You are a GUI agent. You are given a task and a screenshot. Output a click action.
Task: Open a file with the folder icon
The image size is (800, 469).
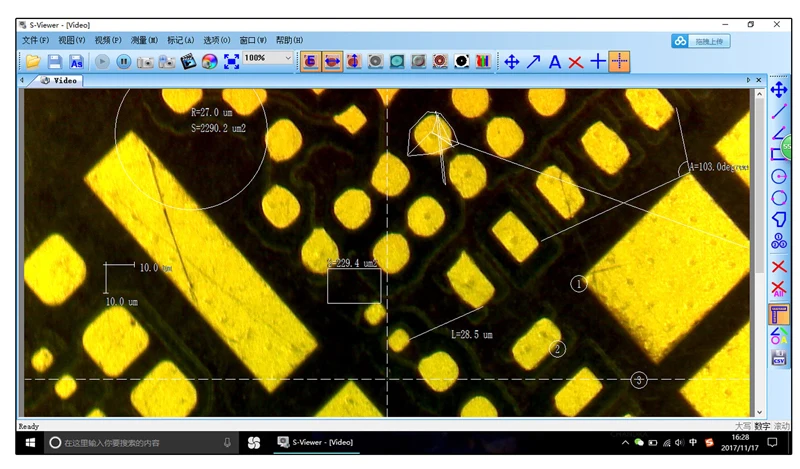click(33, 62)
